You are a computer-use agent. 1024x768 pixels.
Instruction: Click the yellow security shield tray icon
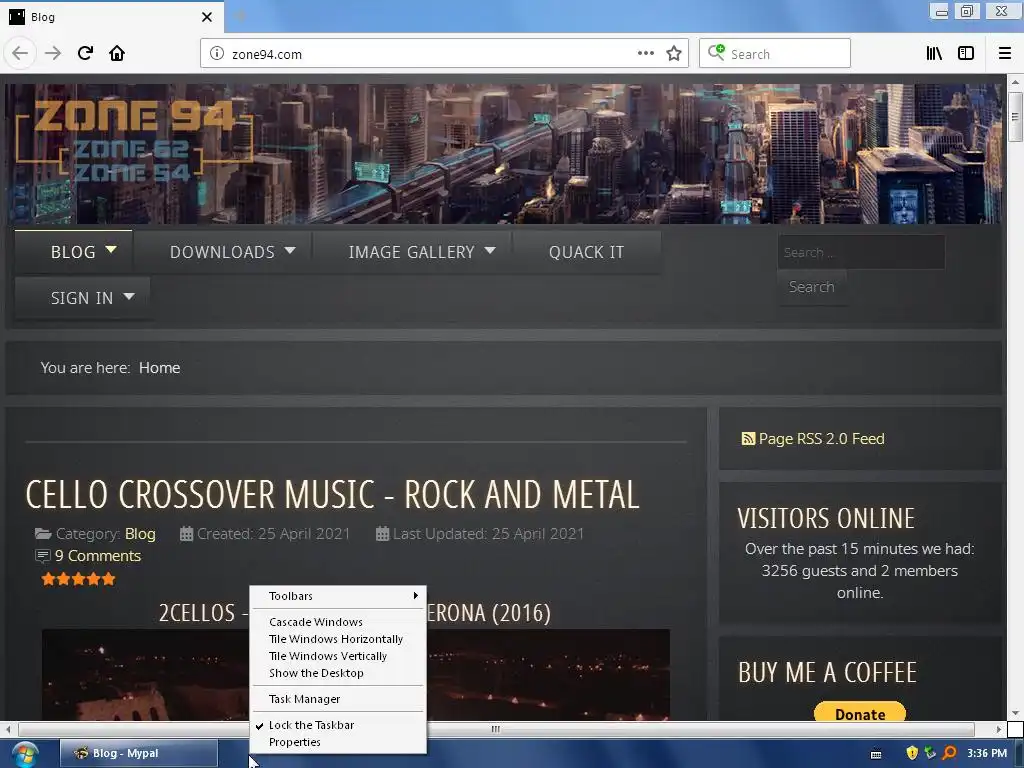912,753
